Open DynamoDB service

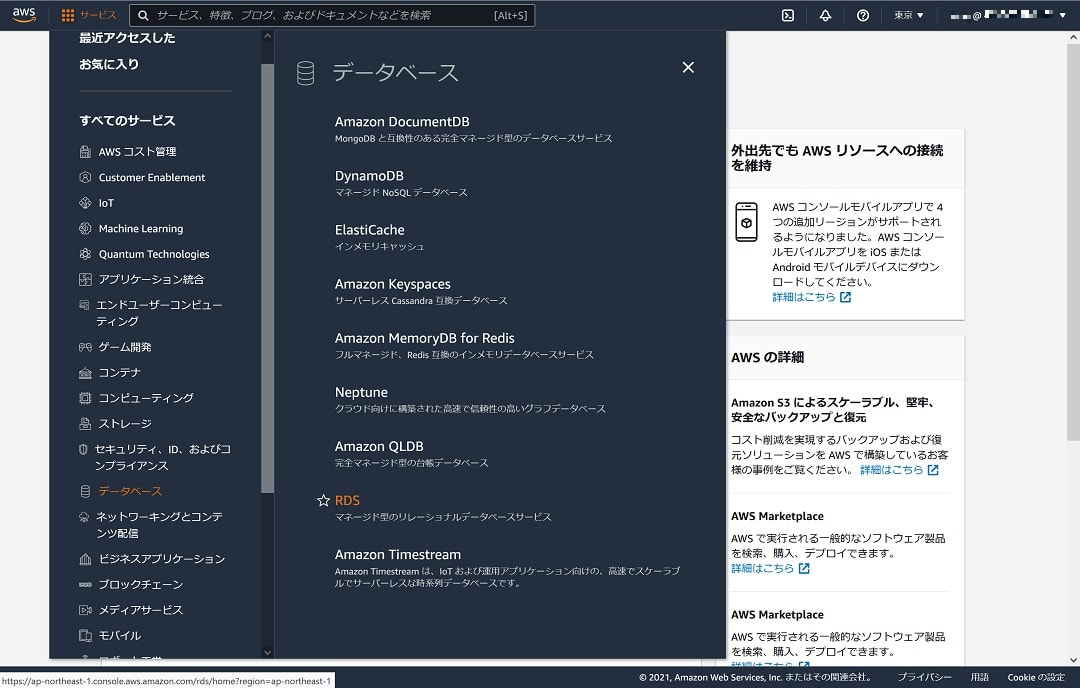(x=369, y=176)
